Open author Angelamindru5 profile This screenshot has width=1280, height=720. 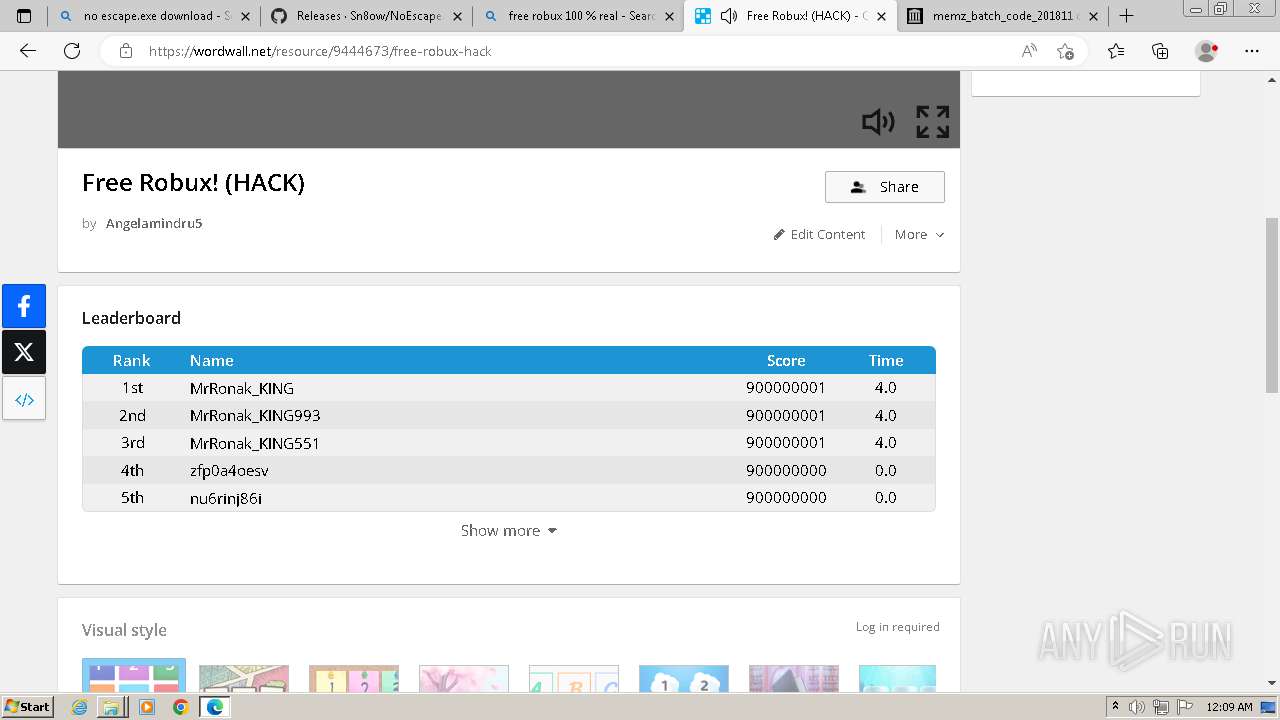(x=154, y=223)
